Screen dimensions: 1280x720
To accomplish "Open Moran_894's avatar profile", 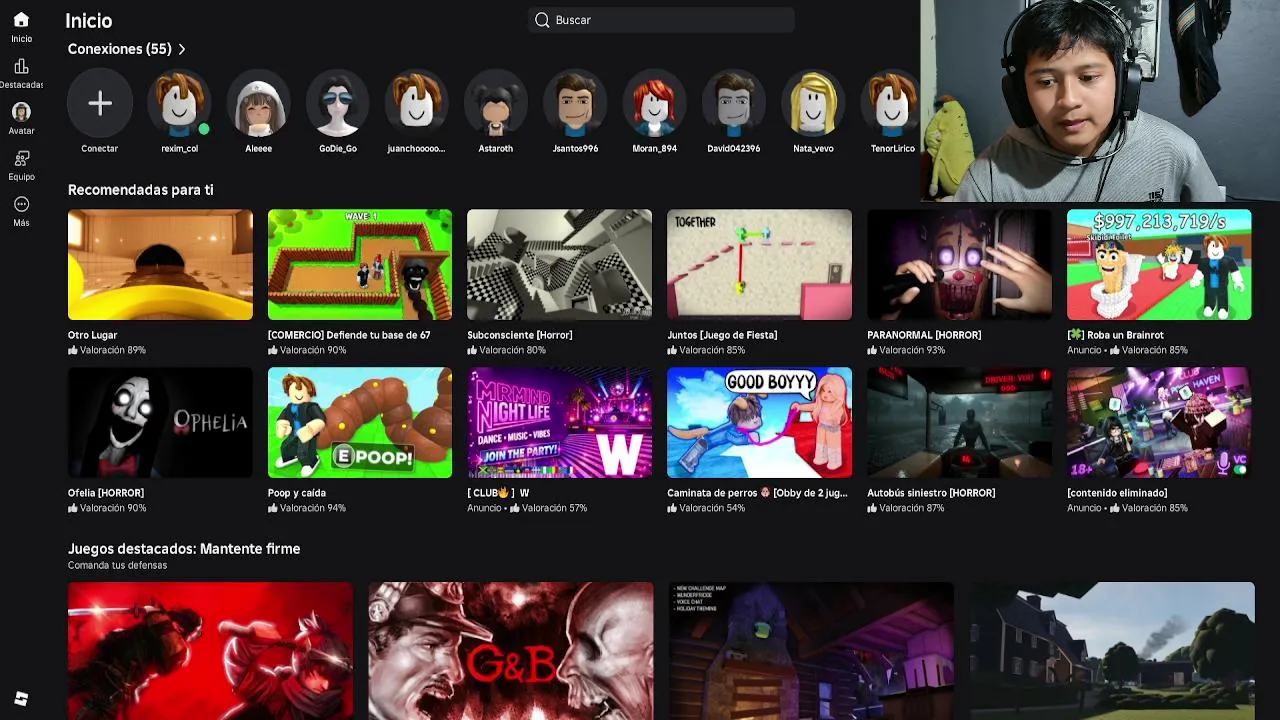I will (654, 103).
